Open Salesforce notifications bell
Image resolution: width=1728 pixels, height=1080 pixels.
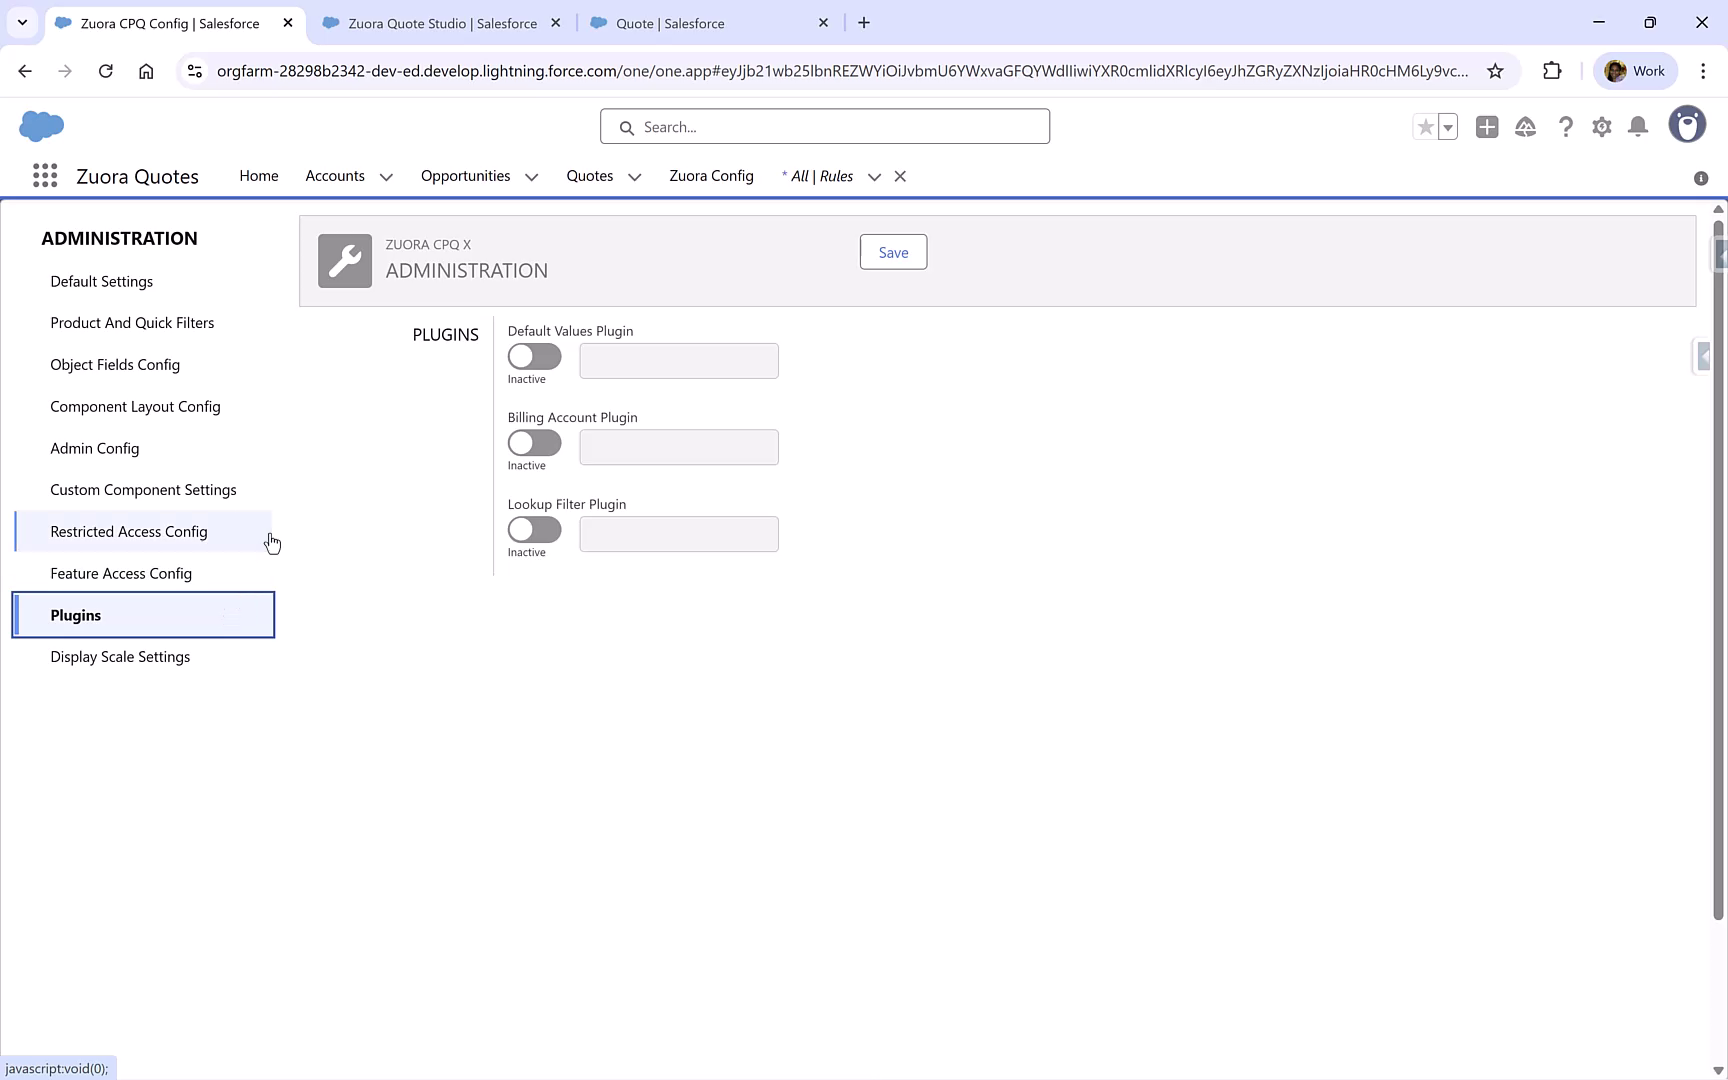click(x=1638, y=127)
